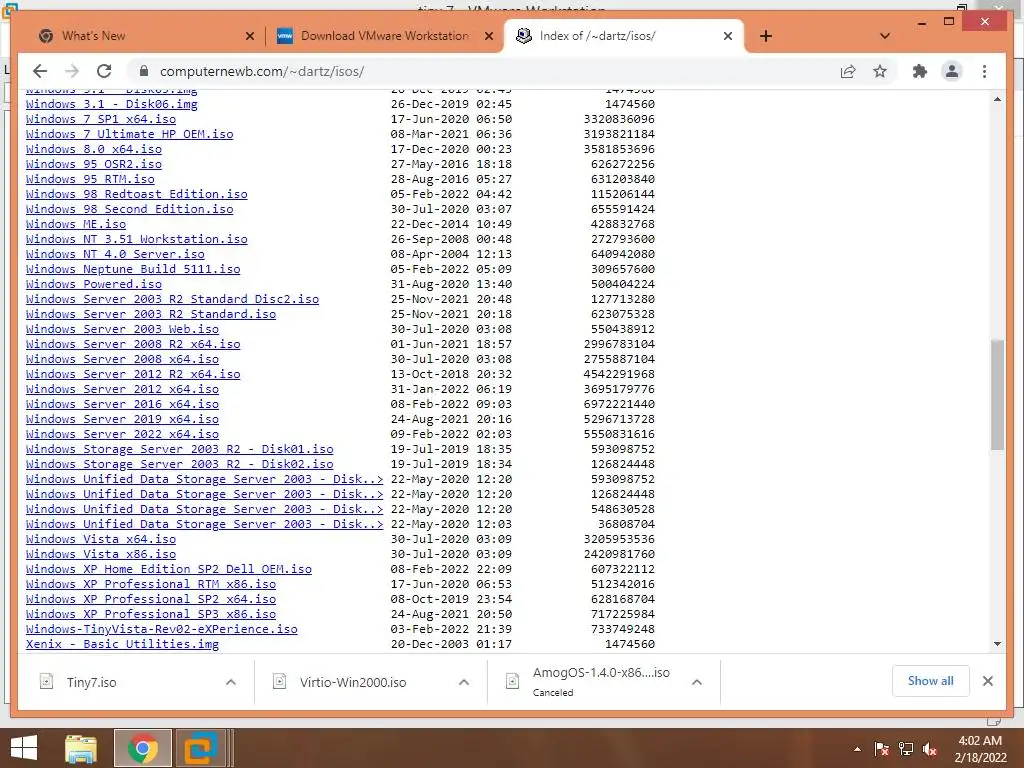The height and width of the screenshot is (768, 1024).
Task: Close the Download VMware Workstation tab
Action: [488, 36]
